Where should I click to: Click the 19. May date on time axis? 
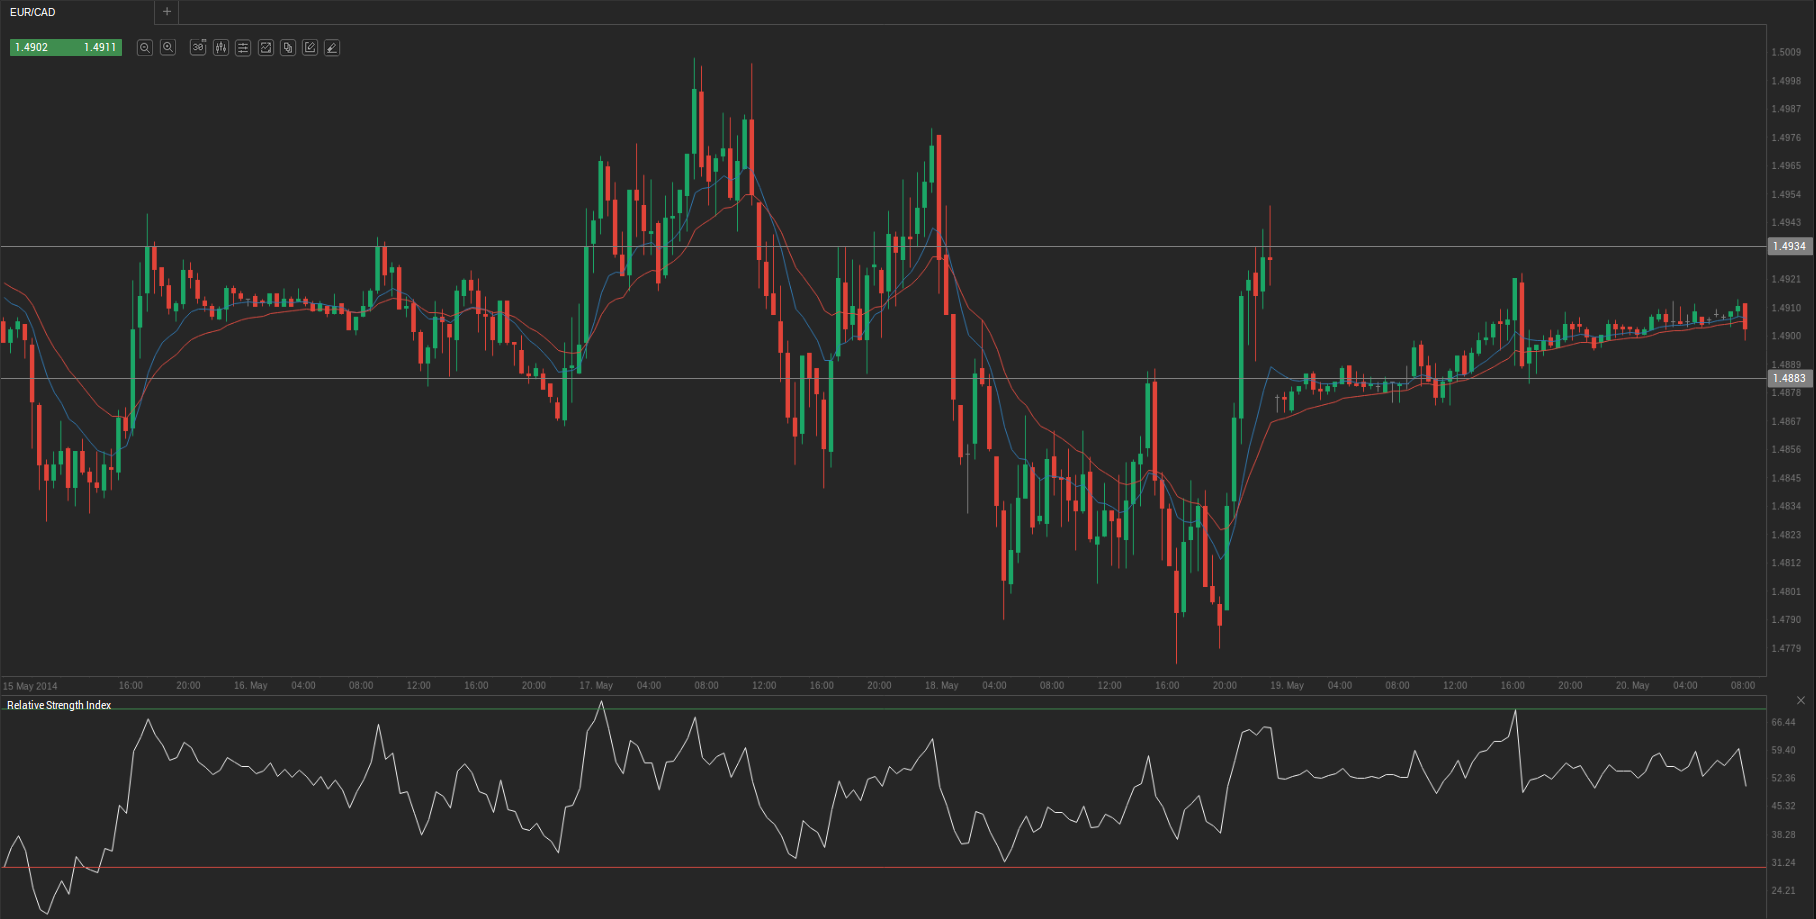point(1287,685)
